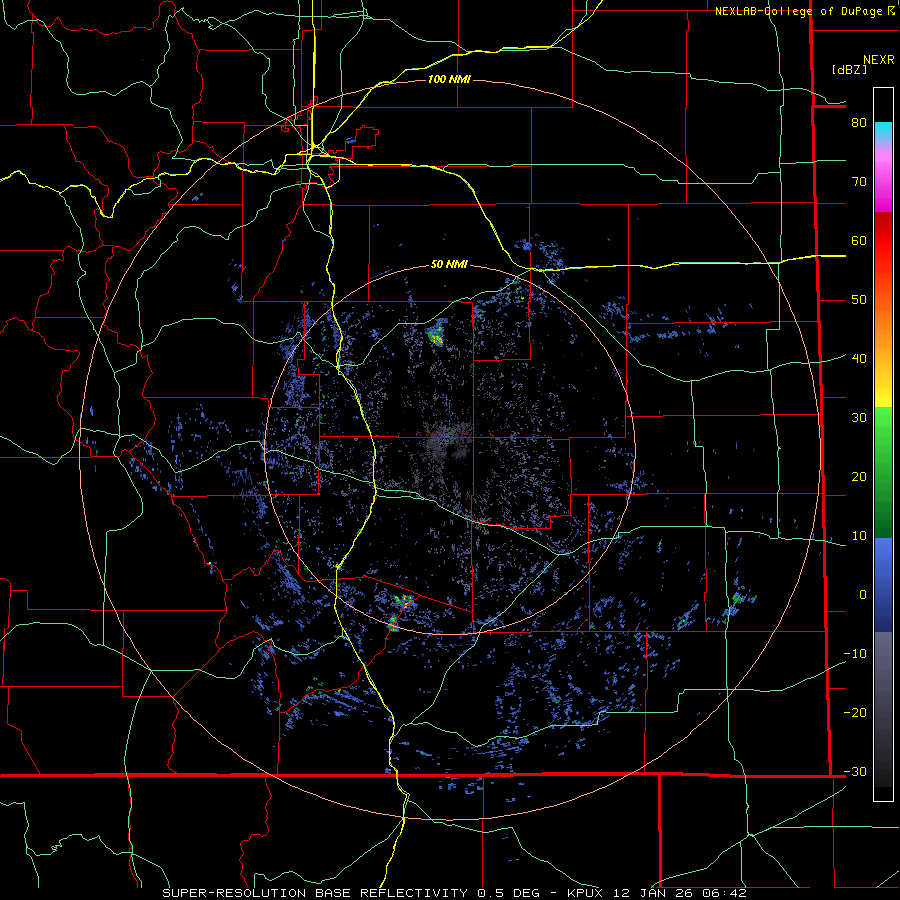Click the NEXR label above the color scale

pyautogui.click(x=878, y=60)
